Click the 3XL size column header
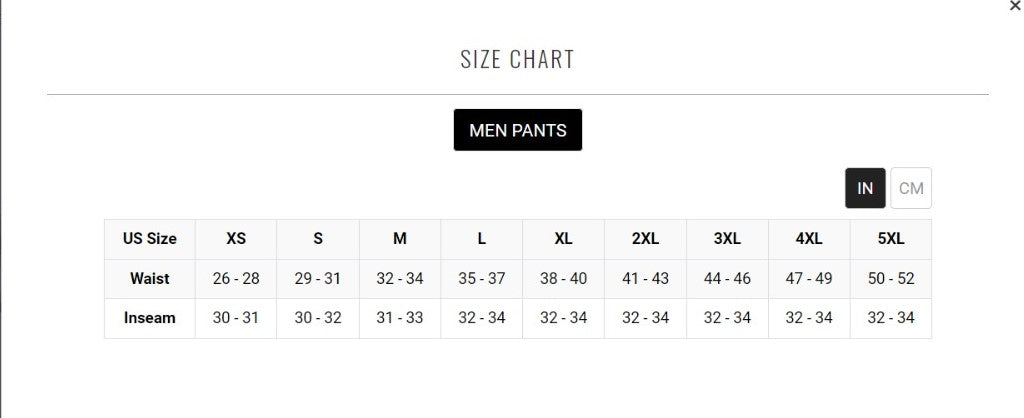 [x=727, y=239]
